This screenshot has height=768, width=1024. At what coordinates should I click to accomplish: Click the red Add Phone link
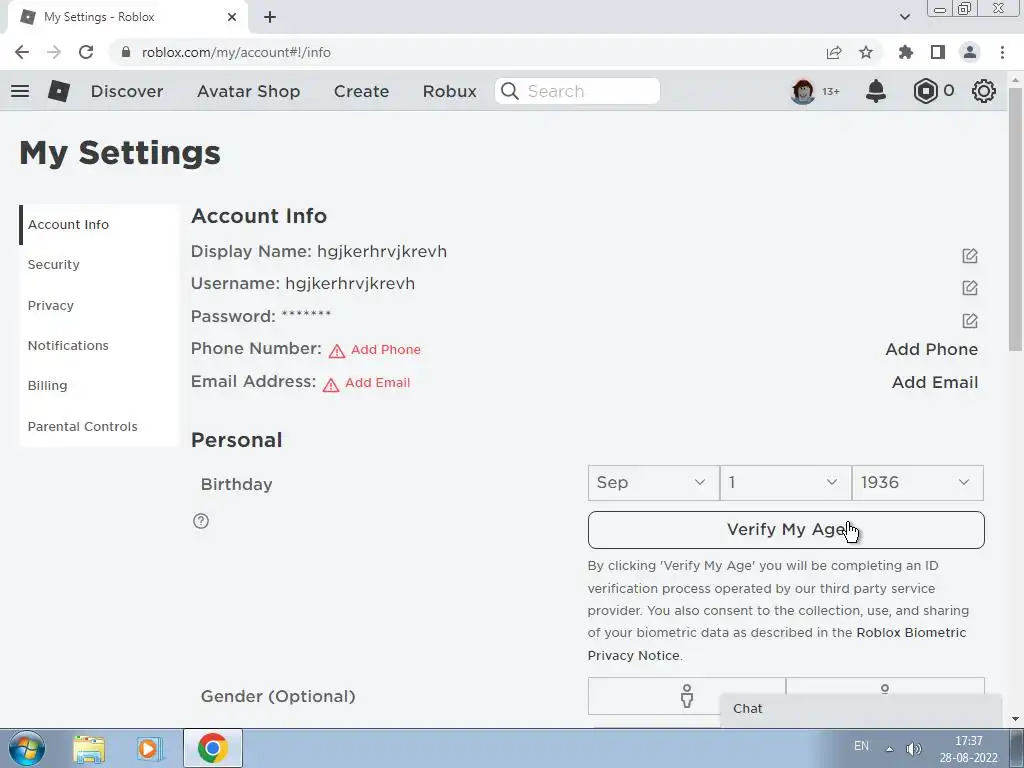[x=385, y=350]
